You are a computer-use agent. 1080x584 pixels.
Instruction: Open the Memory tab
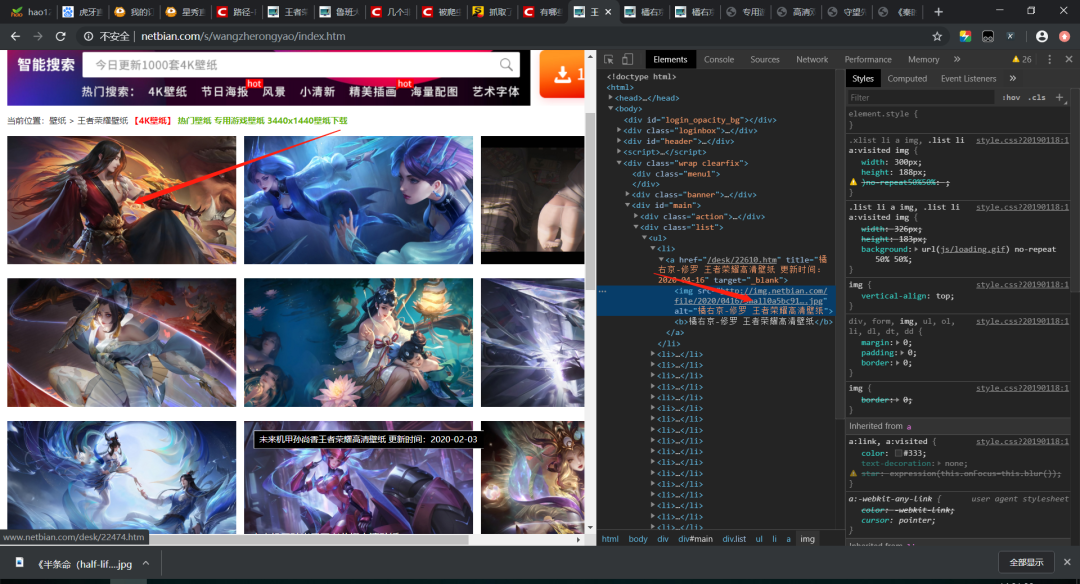tap(924, 59)
